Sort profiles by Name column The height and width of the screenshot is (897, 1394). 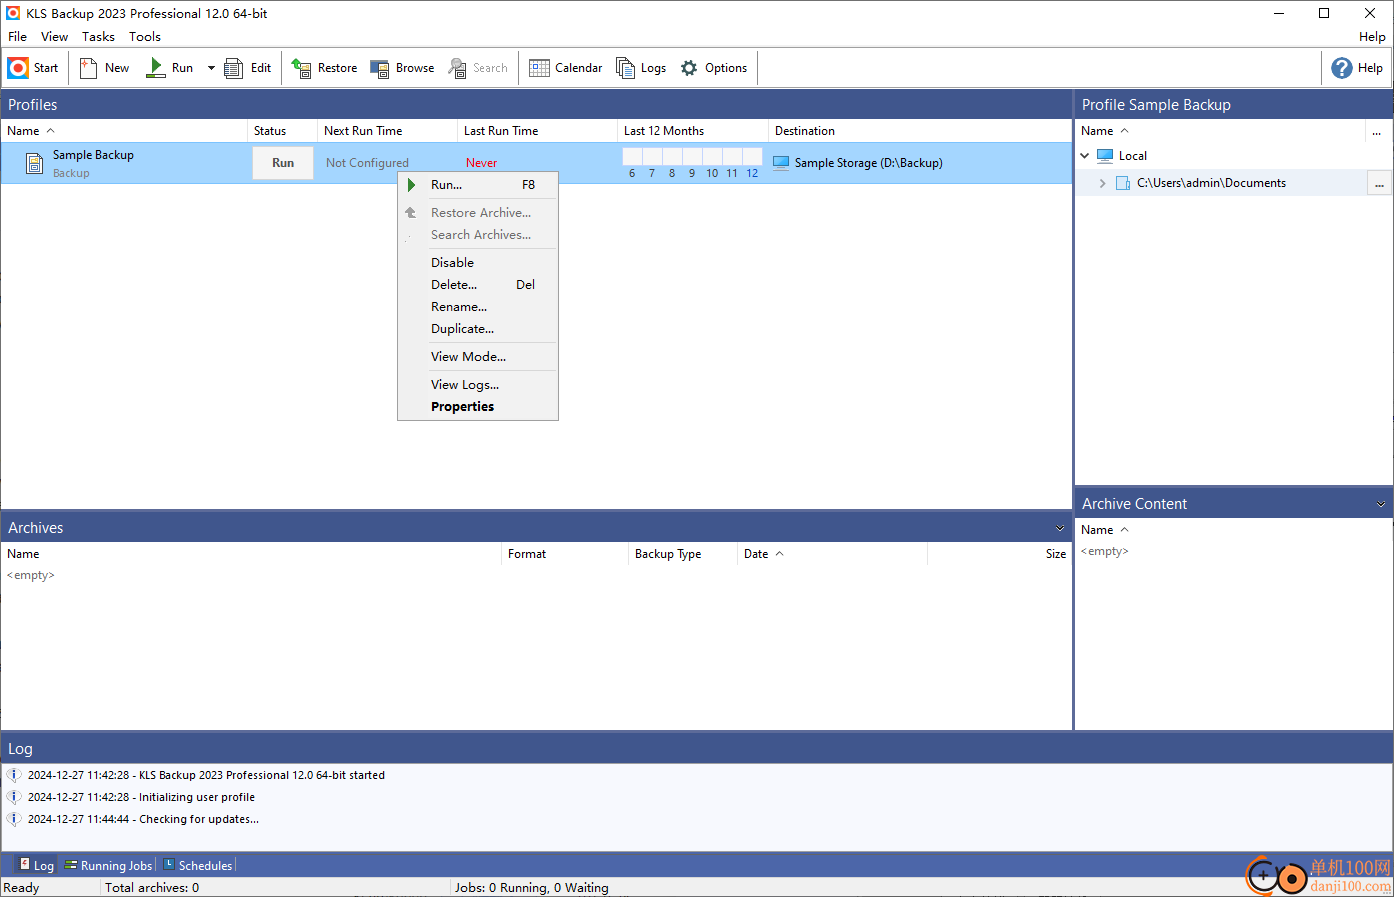point(124,131)
